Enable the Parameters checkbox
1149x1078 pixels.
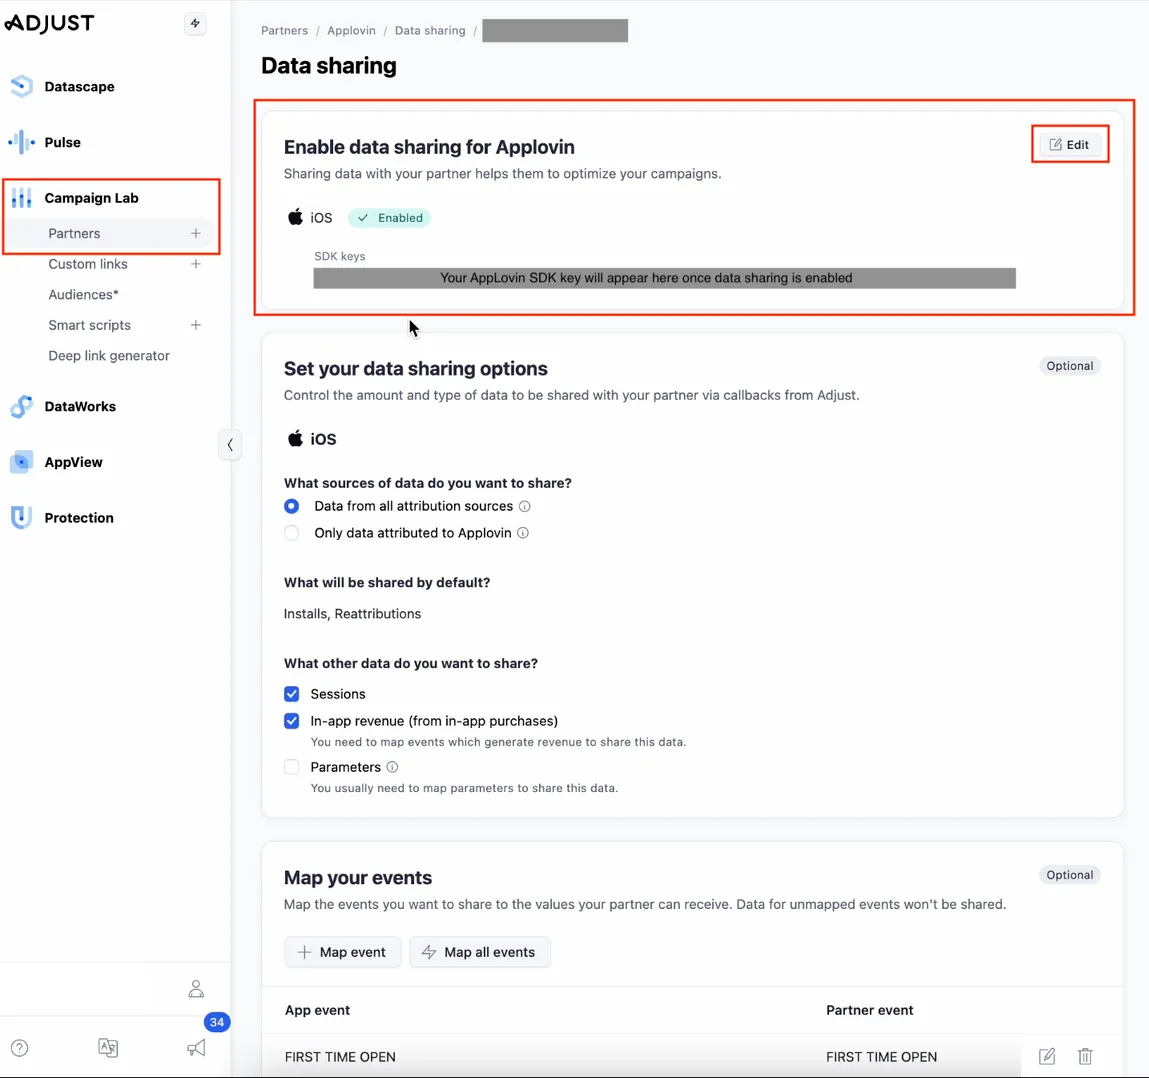click(291, 767)
